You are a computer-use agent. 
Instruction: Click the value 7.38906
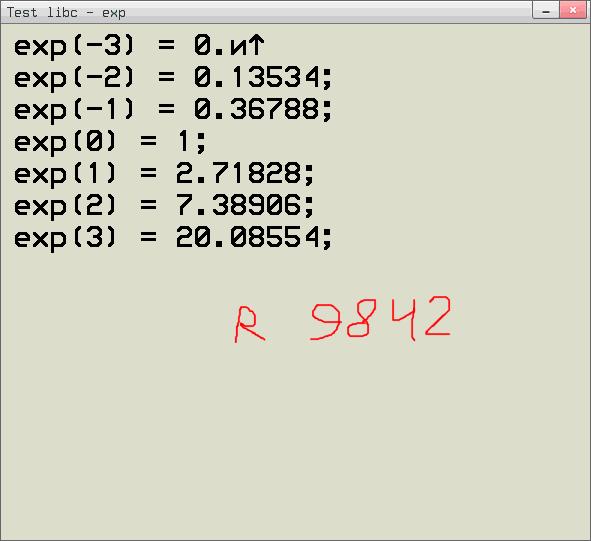(x=238, y=205)
